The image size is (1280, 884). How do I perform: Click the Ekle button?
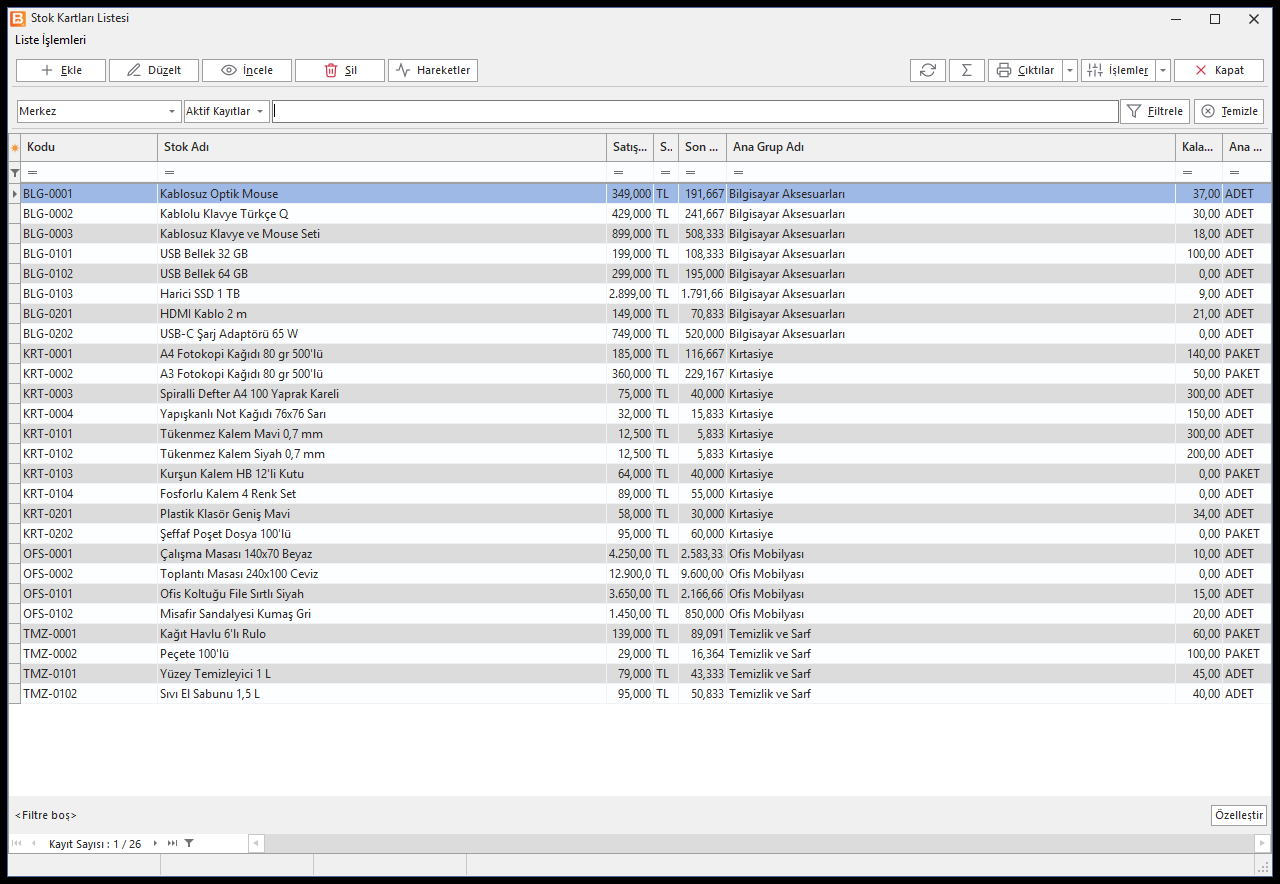point(61,70)
